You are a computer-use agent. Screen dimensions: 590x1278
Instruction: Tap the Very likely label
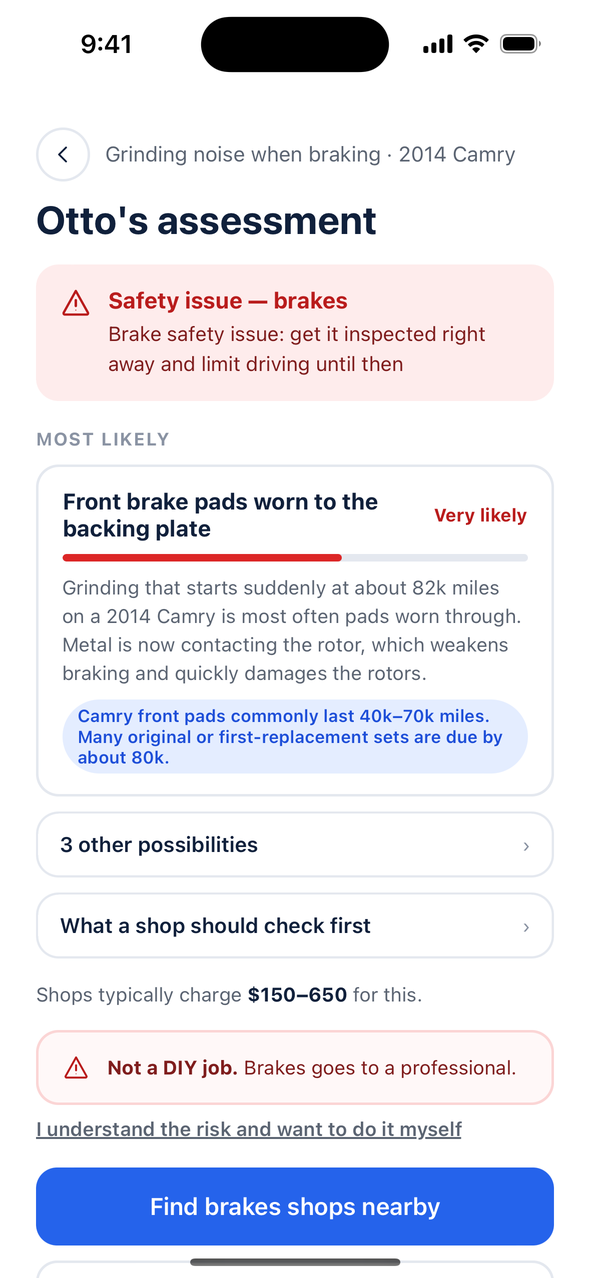tap(480, 516)
